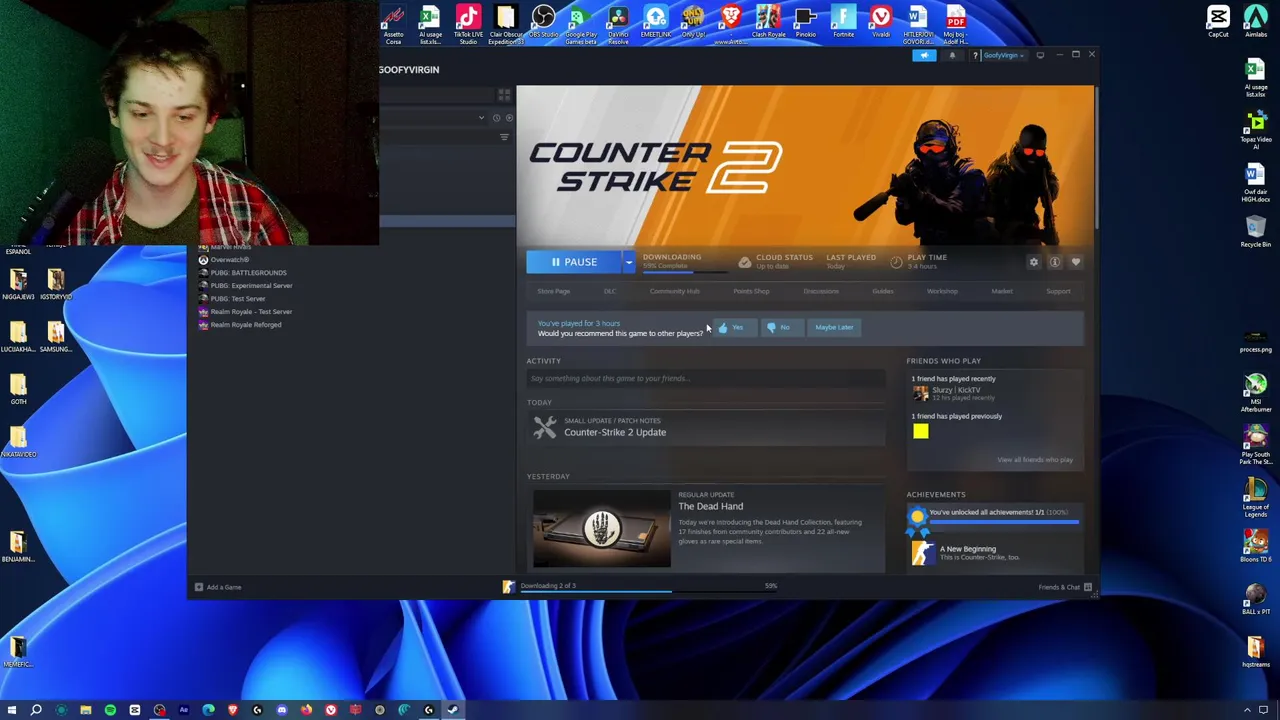Toggle library grid view icon

tap(504, 95)
